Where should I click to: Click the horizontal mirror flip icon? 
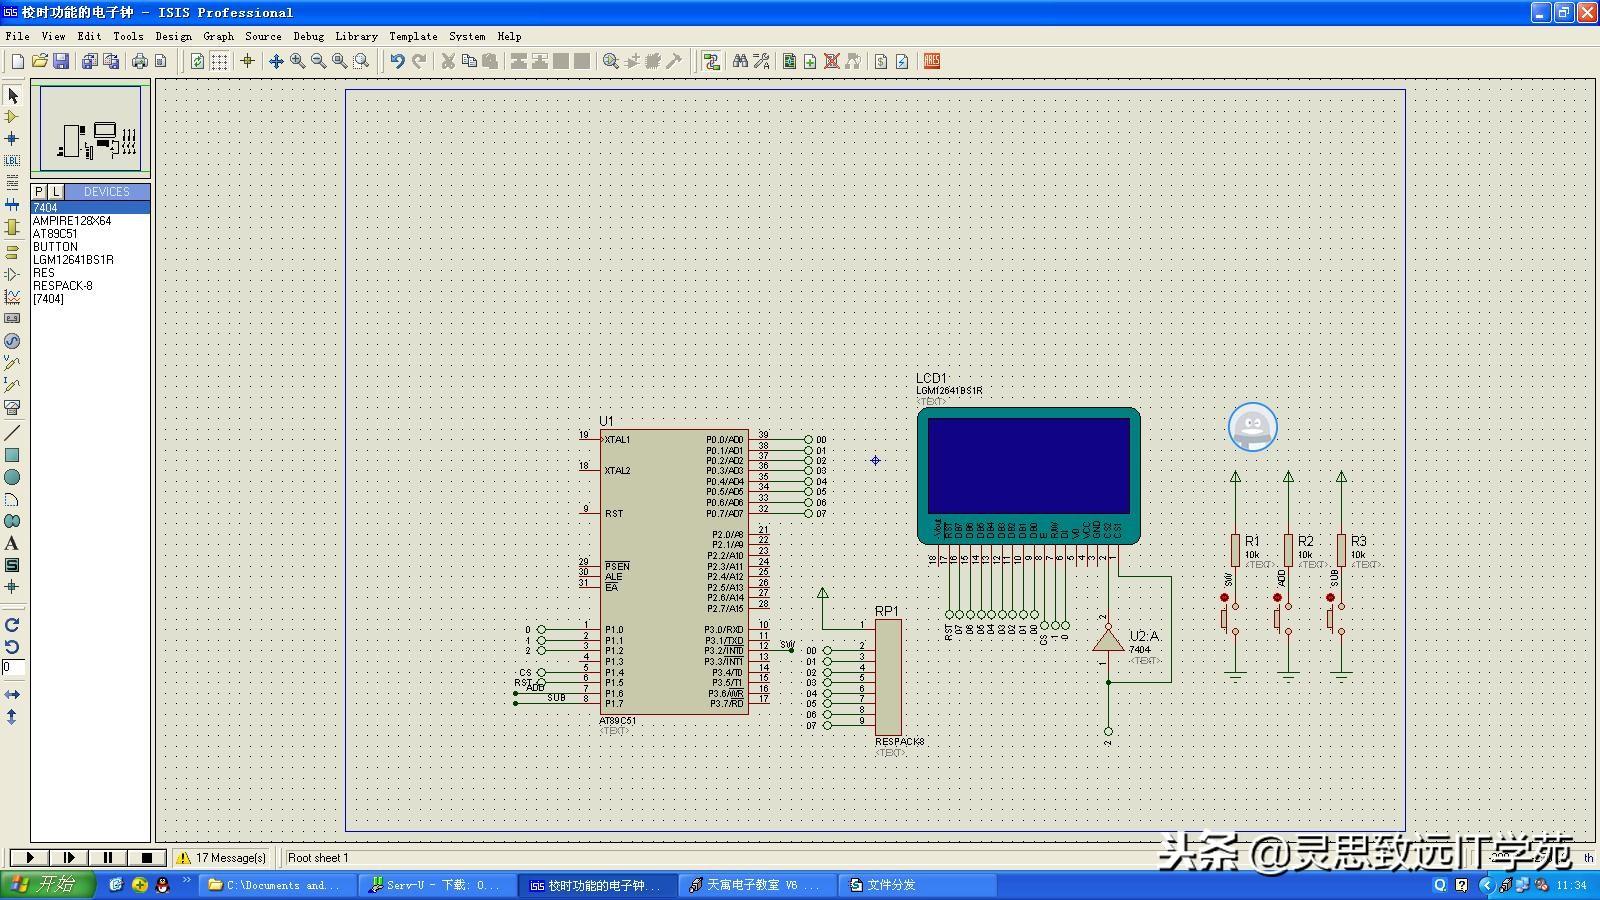point(12,694)
